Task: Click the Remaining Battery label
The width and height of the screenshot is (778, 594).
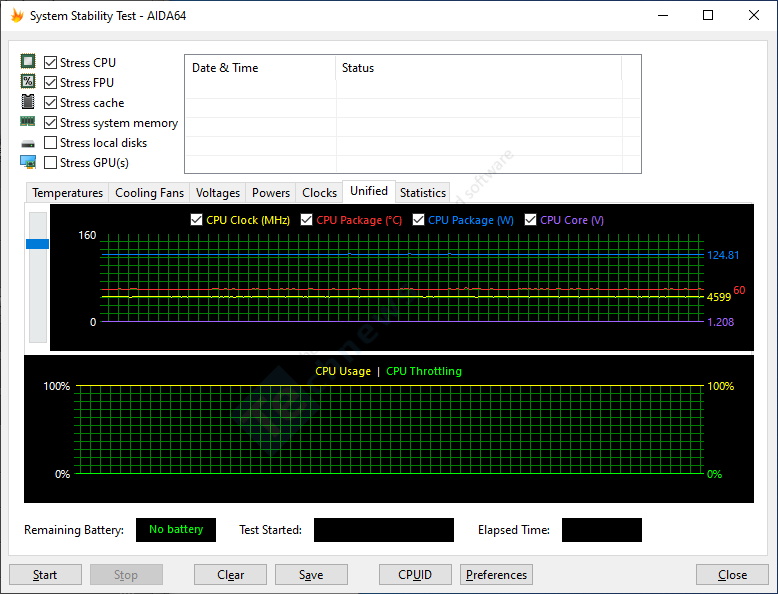Action: [74, 530]
